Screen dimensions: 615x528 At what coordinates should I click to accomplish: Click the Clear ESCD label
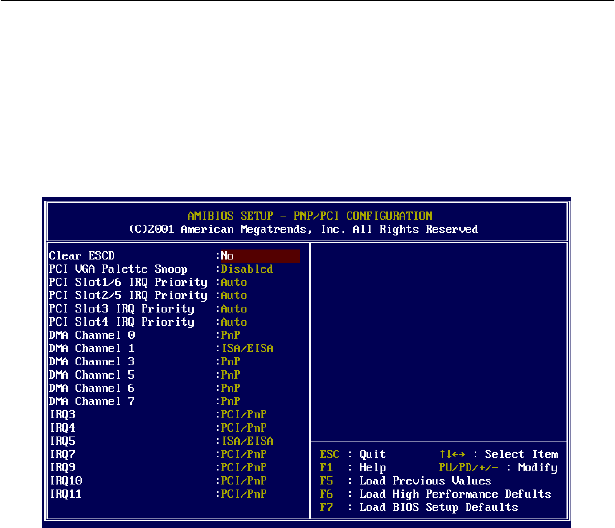click(82, 256)
